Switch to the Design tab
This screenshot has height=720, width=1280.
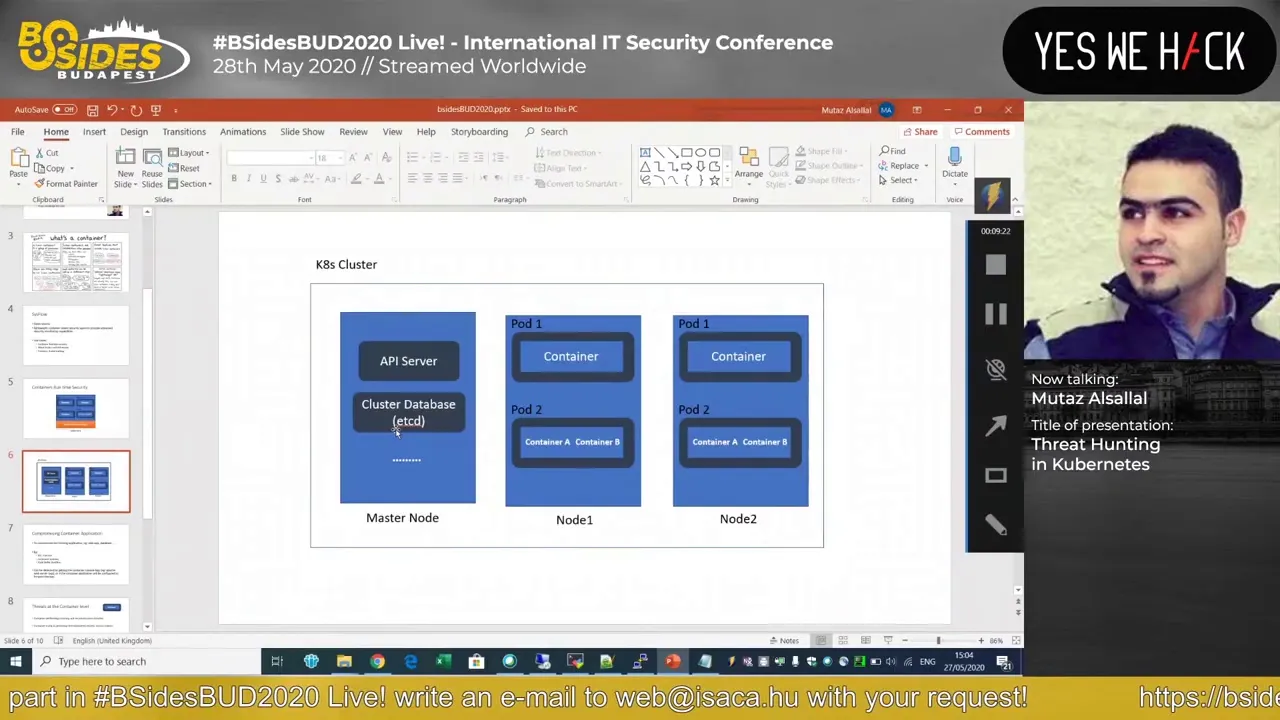(134, 132)
